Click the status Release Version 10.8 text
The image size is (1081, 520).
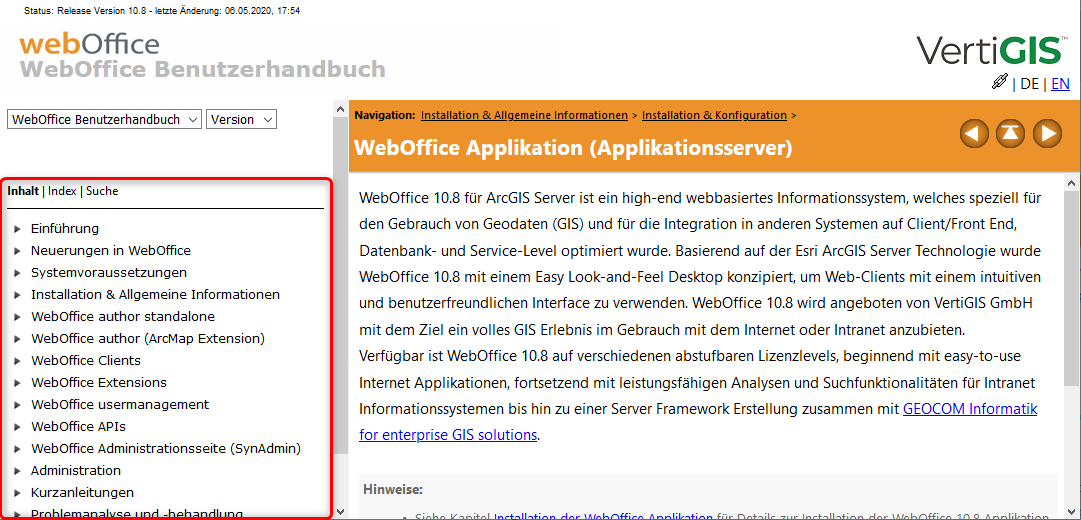pos(162,12)
